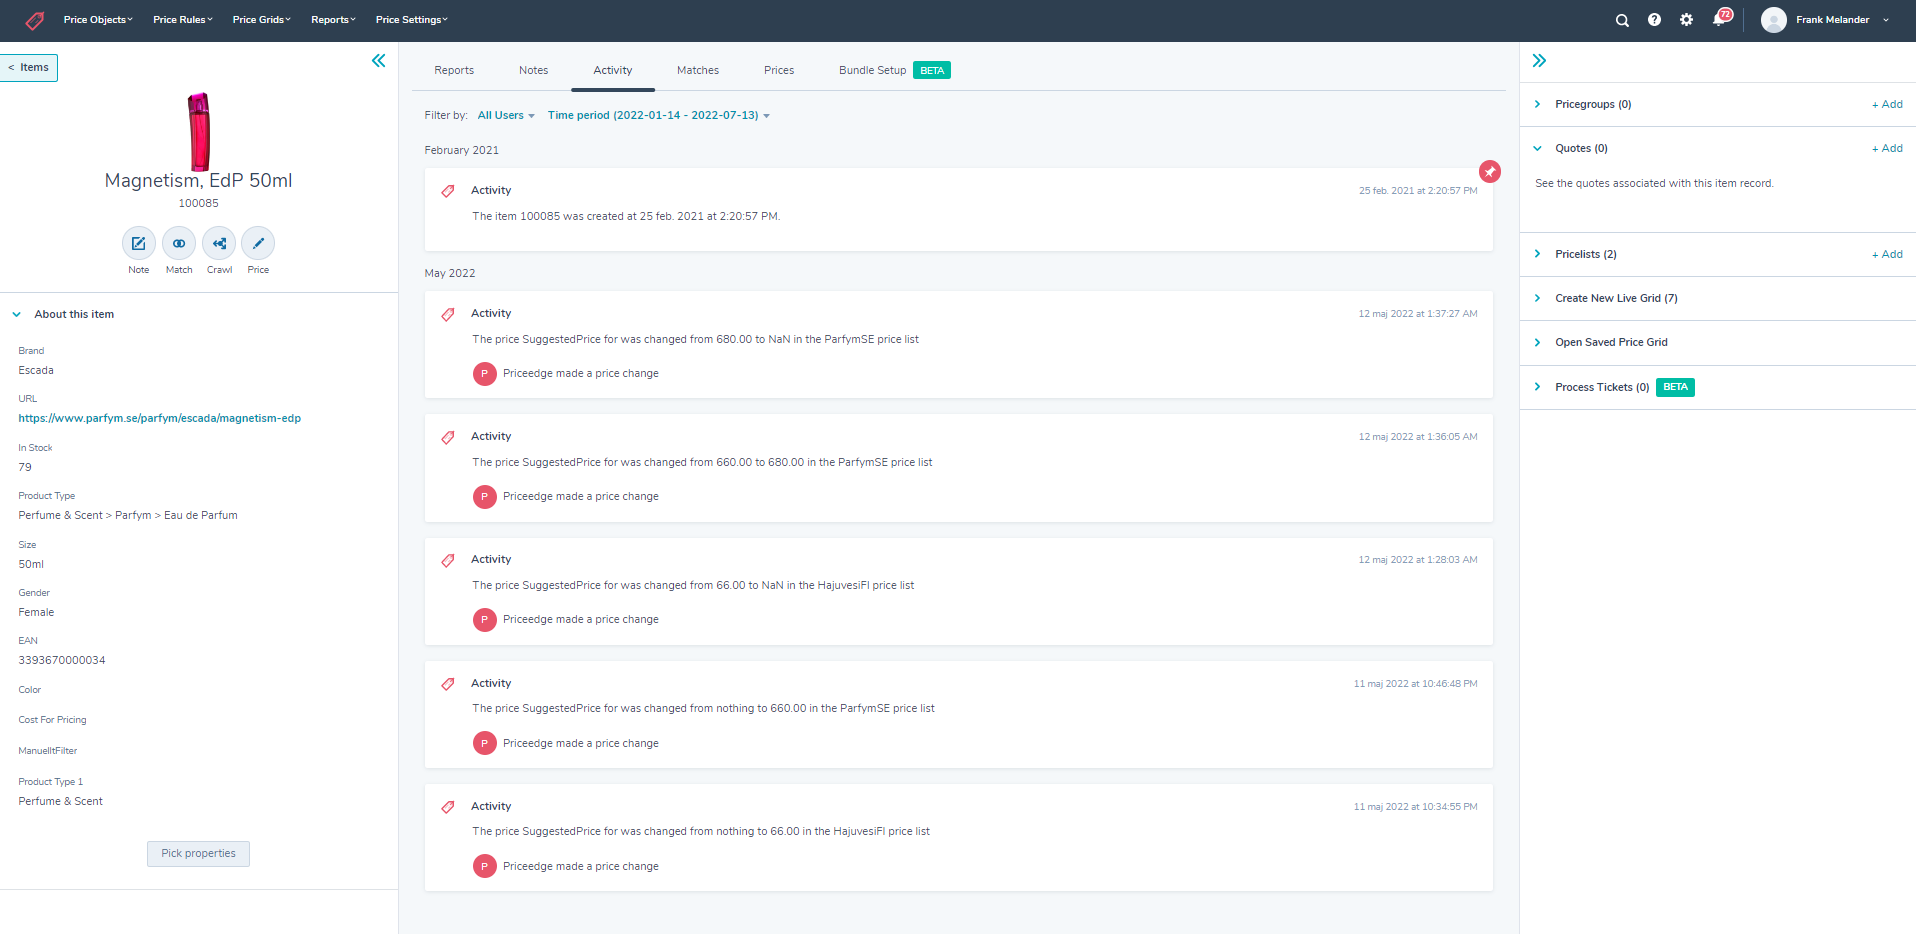Click the Magnetism perfume bottle thumbnail
Screen dimensions: 1916x934
coord(199,132)
